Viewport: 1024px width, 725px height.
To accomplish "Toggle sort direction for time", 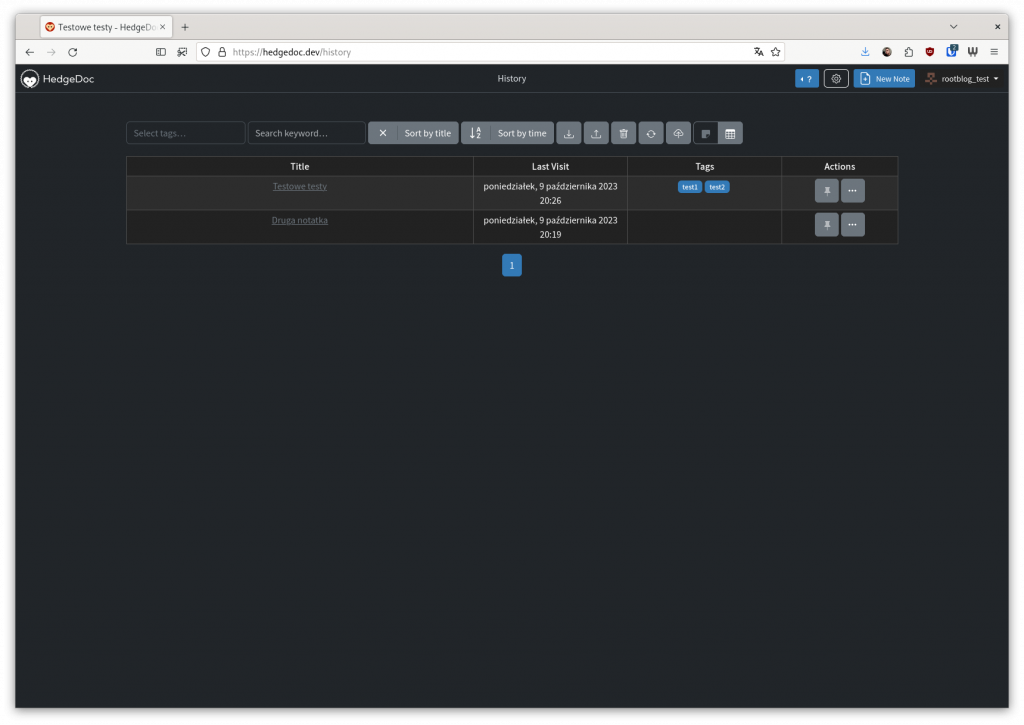I will 475,133.
